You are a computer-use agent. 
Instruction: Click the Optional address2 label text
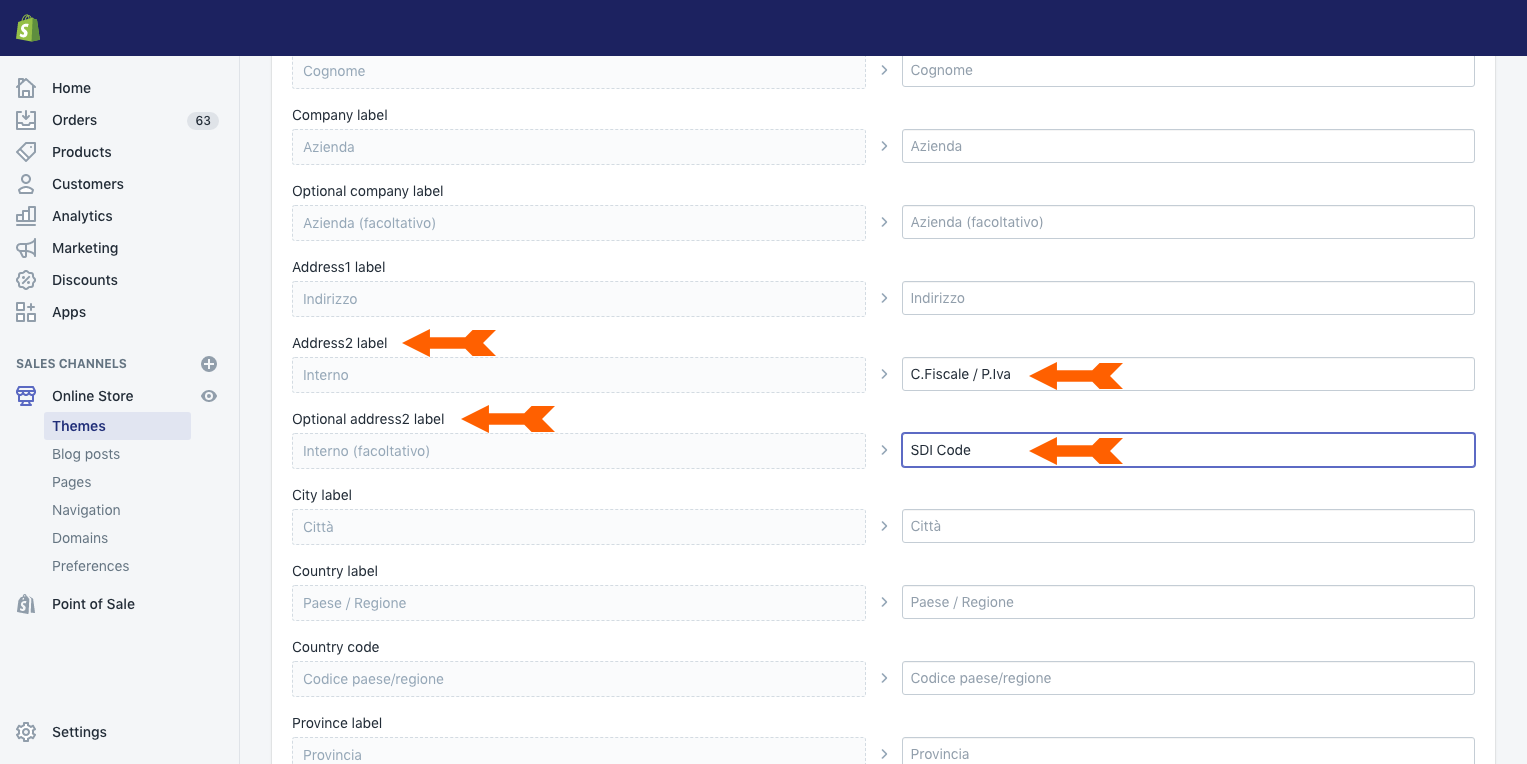pos(368,419)
